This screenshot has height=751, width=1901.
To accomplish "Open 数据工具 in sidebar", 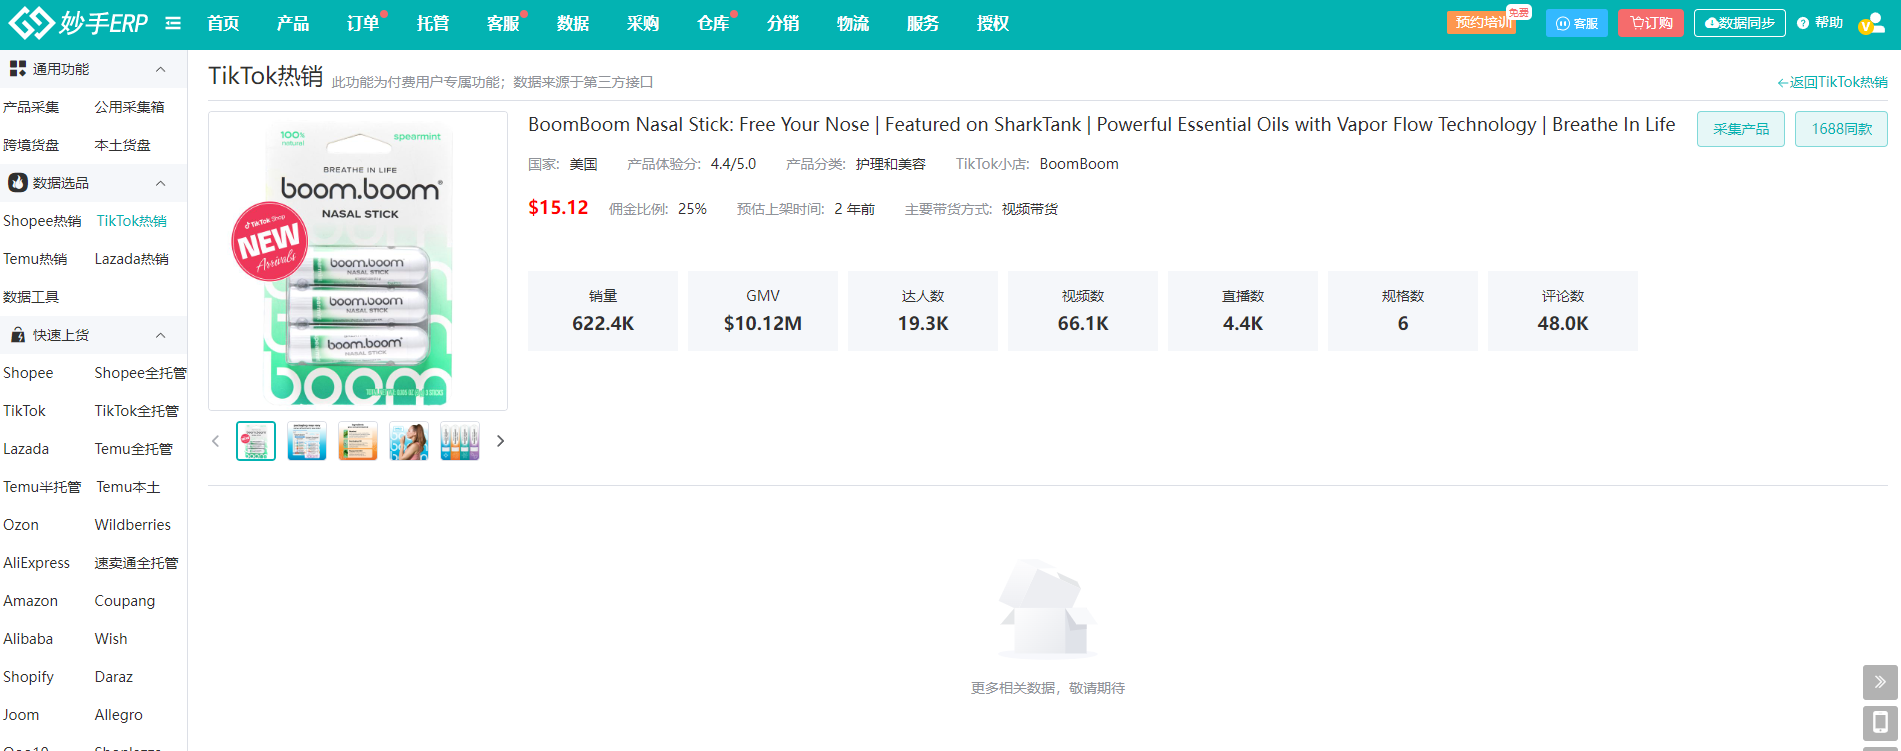I will click(31, 297).
